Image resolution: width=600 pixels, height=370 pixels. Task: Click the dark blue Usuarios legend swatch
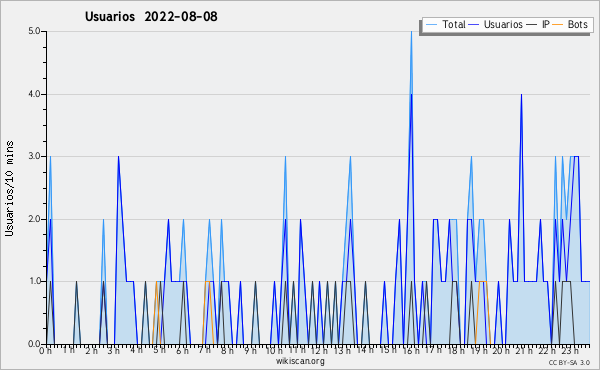(474, 24)
